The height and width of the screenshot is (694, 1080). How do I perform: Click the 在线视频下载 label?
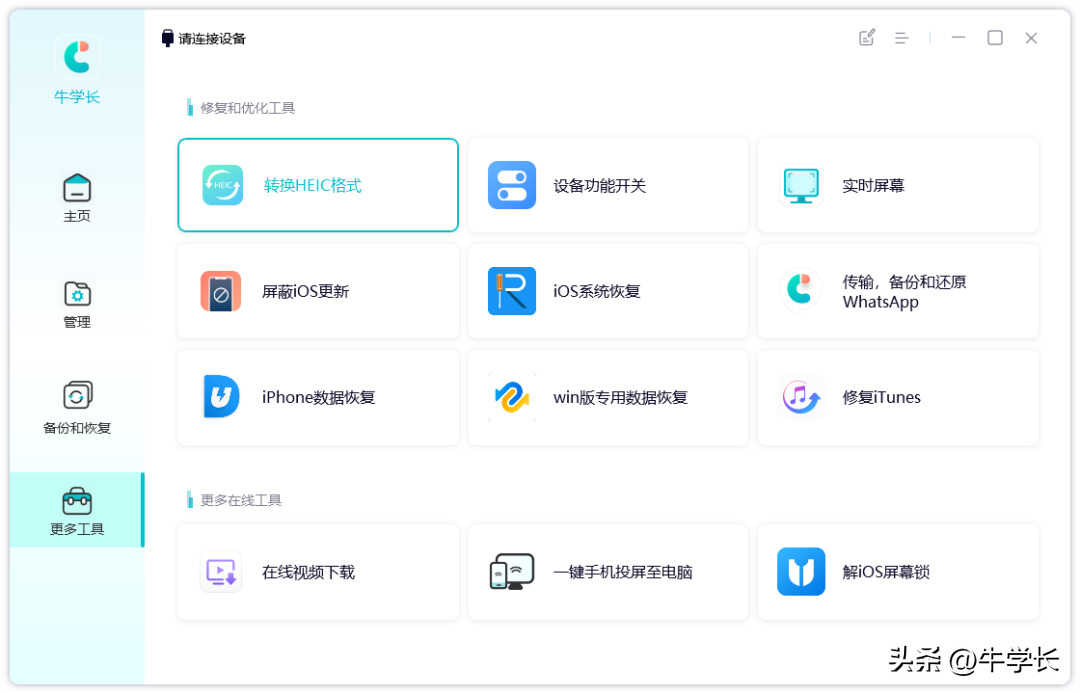pos(308,572)
